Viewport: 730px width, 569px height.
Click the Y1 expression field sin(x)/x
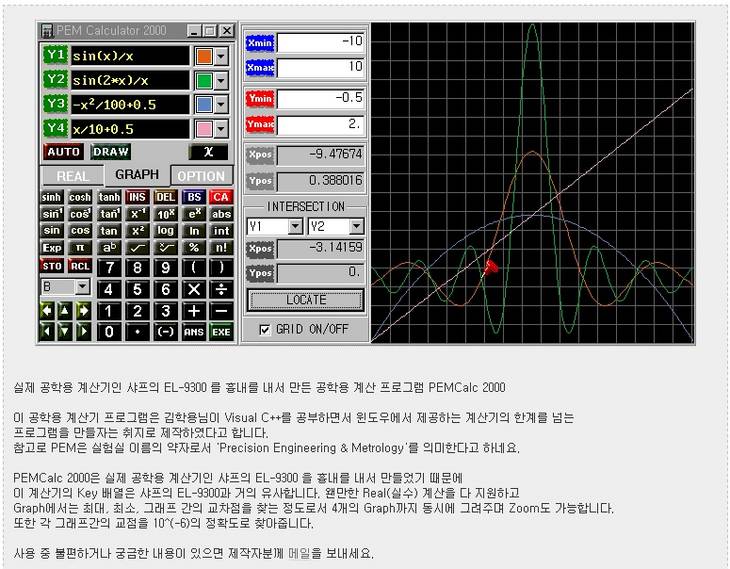130,56
